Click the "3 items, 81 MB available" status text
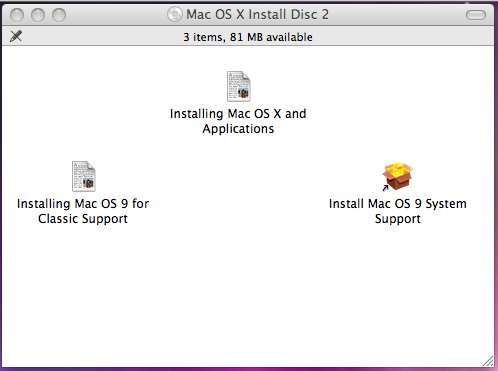This screenshot has height=371, width=498. point(248,37)
